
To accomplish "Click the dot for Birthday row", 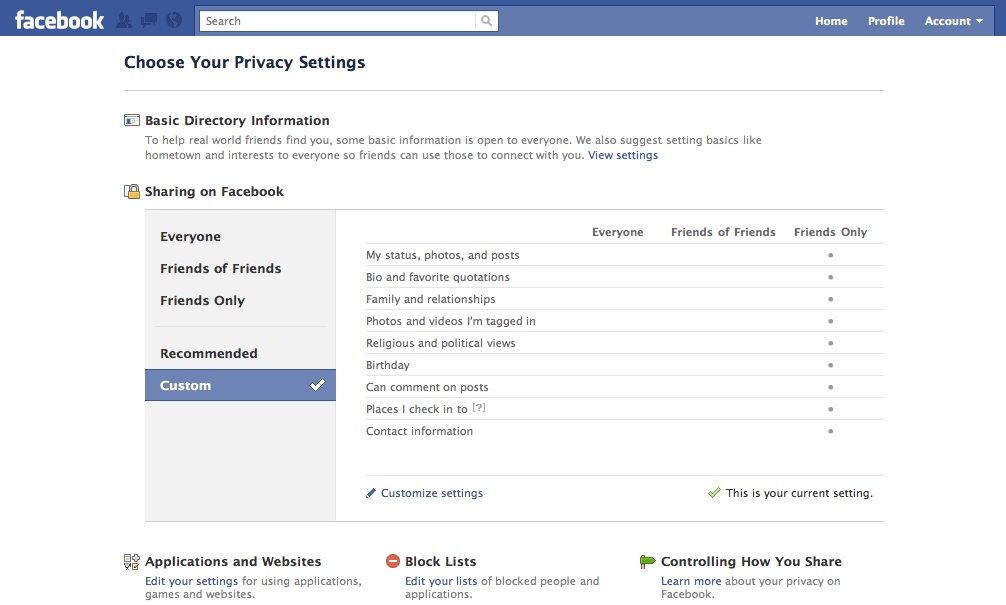I will tap(830, 365).
